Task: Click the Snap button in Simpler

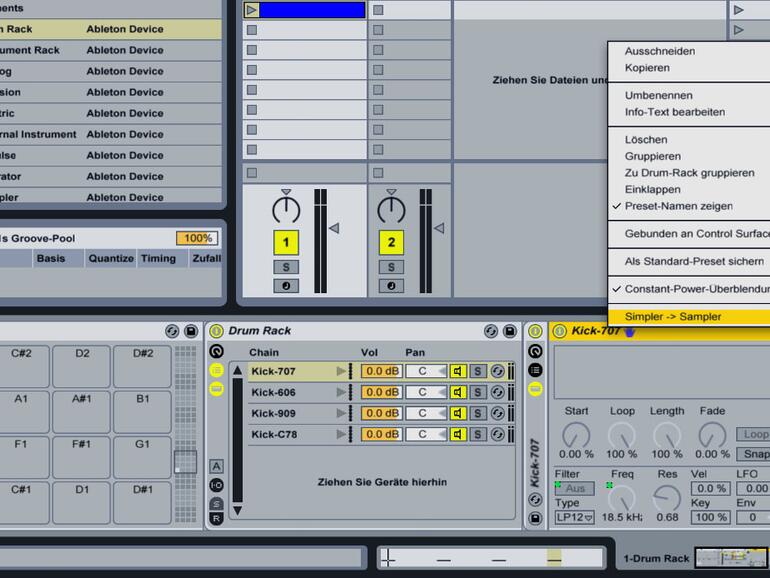Action: tap(756, 454)
